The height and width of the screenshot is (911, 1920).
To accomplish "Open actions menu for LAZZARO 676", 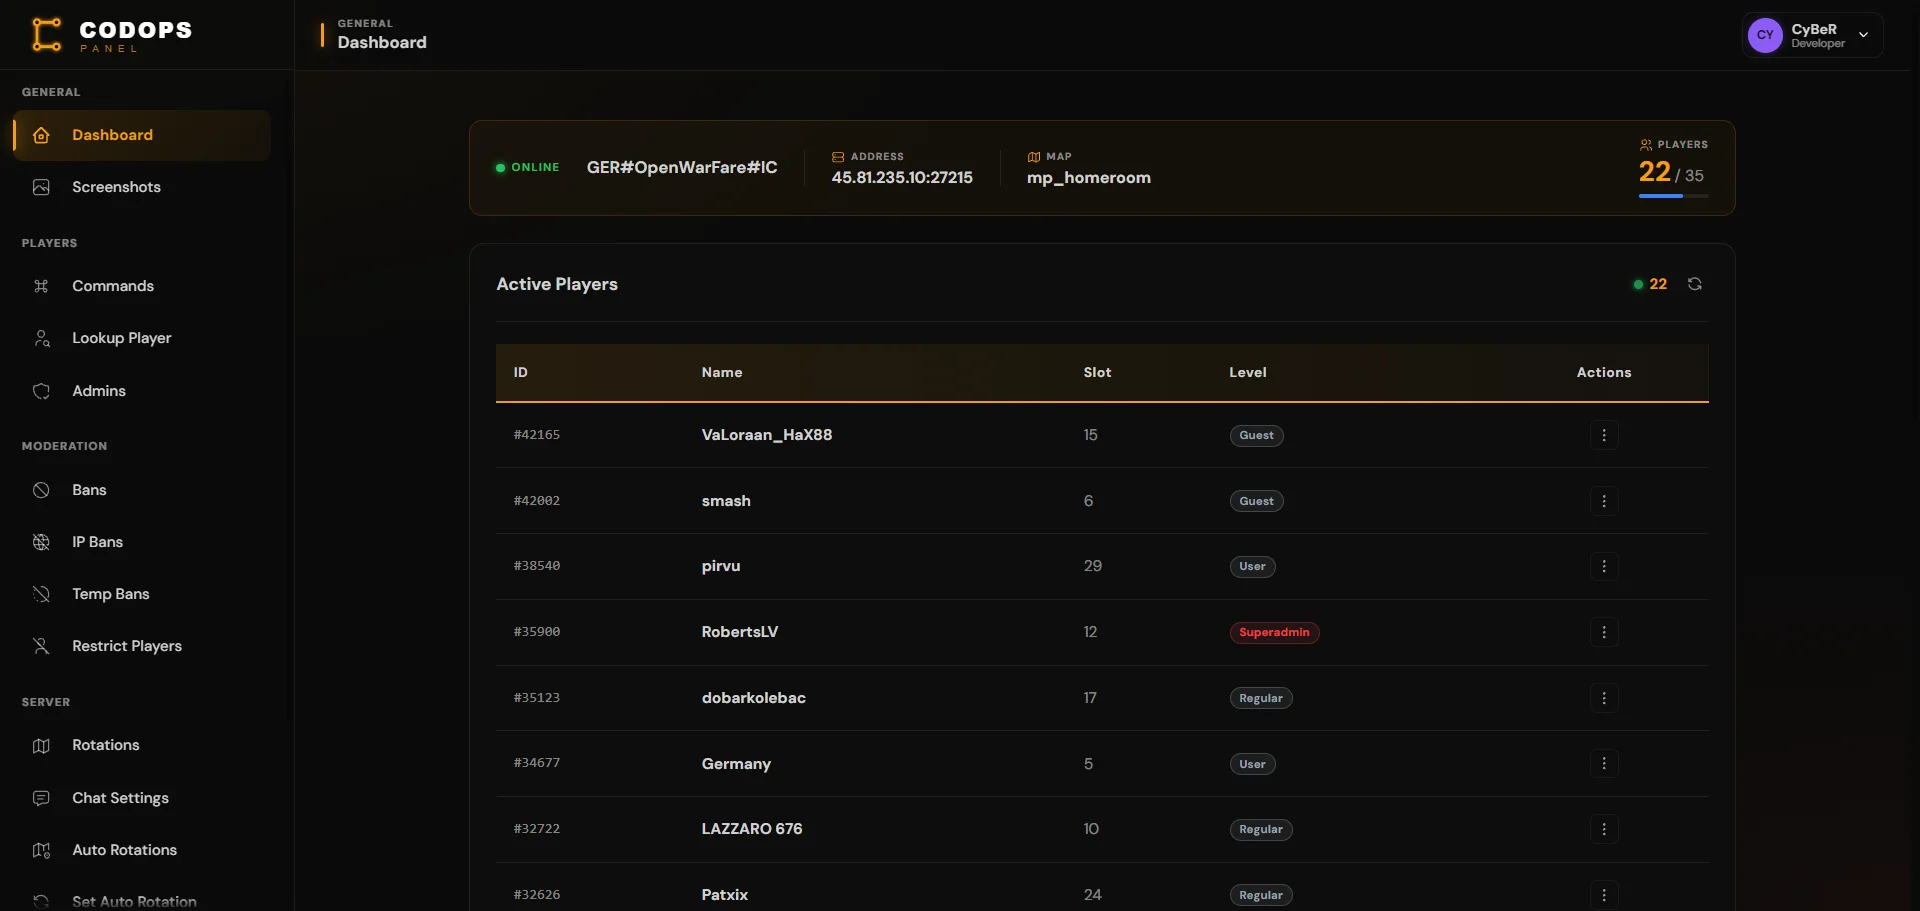I will coord(1604,829).
